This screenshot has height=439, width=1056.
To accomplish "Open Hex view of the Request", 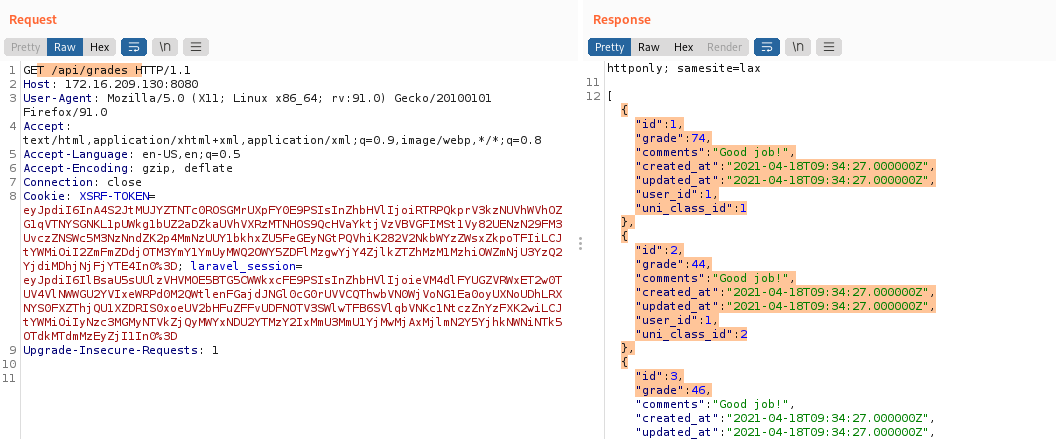I will [x=100, y=46].
